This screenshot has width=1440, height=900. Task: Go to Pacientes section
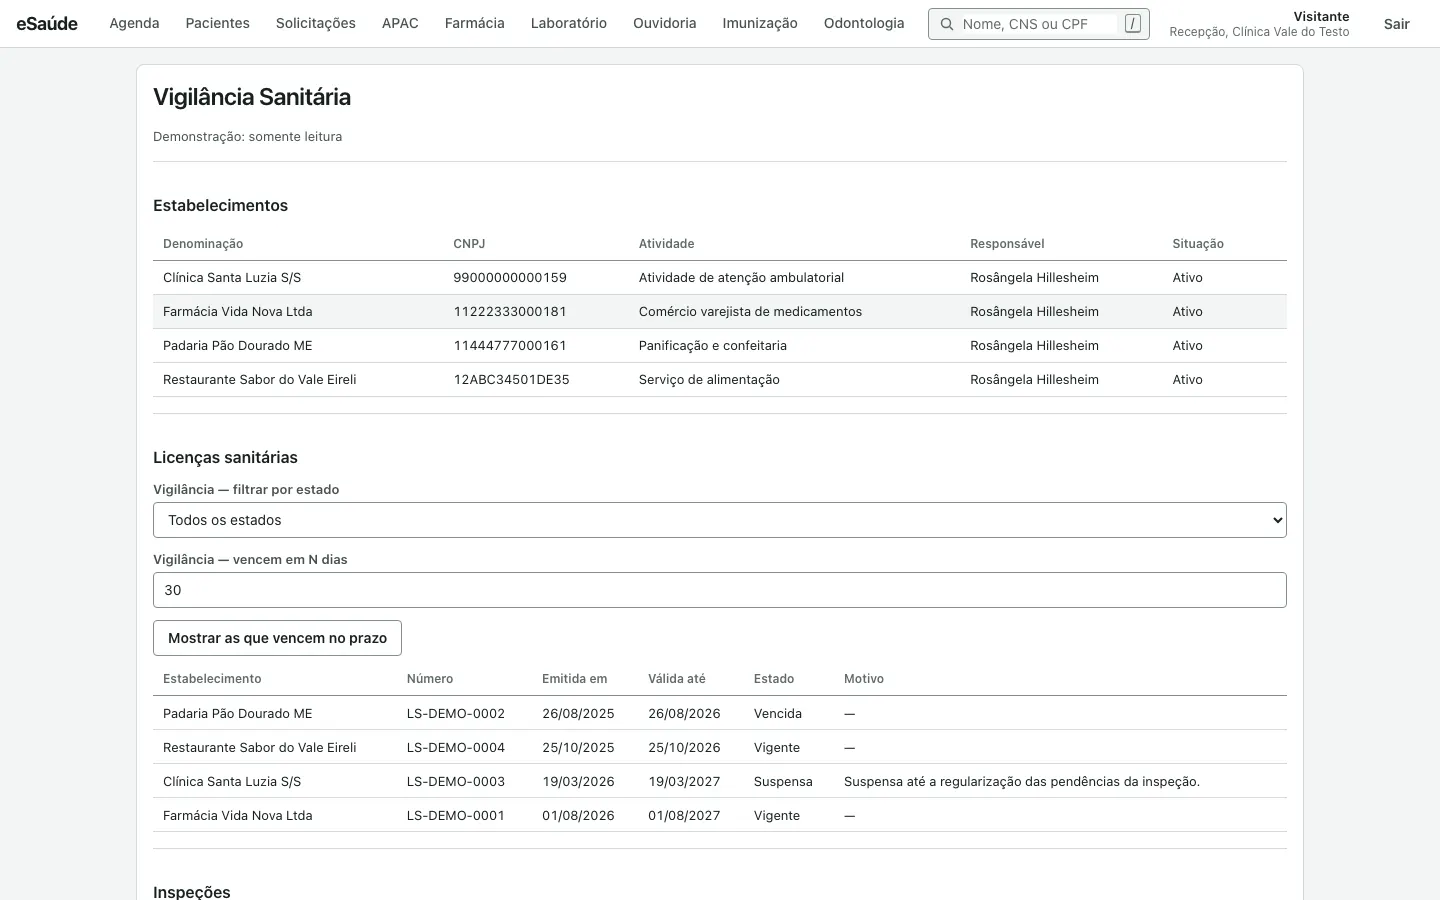217,23
